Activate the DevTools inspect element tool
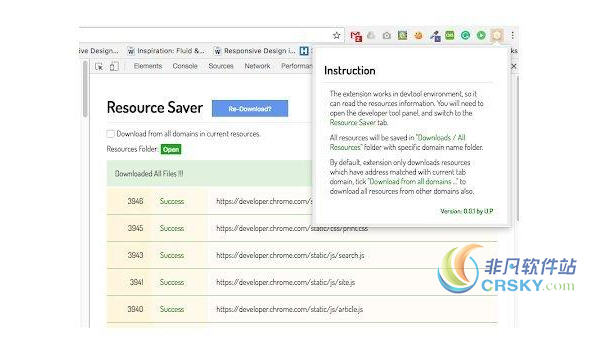This screenshot has height=361, width=592. click(x=99, y=66)
